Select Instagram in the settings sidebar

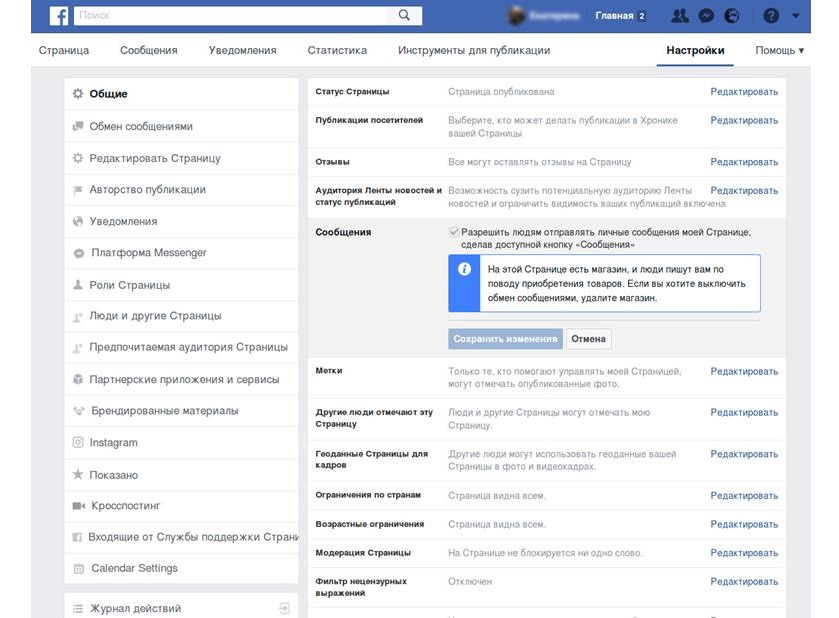(x=113, y=443)
